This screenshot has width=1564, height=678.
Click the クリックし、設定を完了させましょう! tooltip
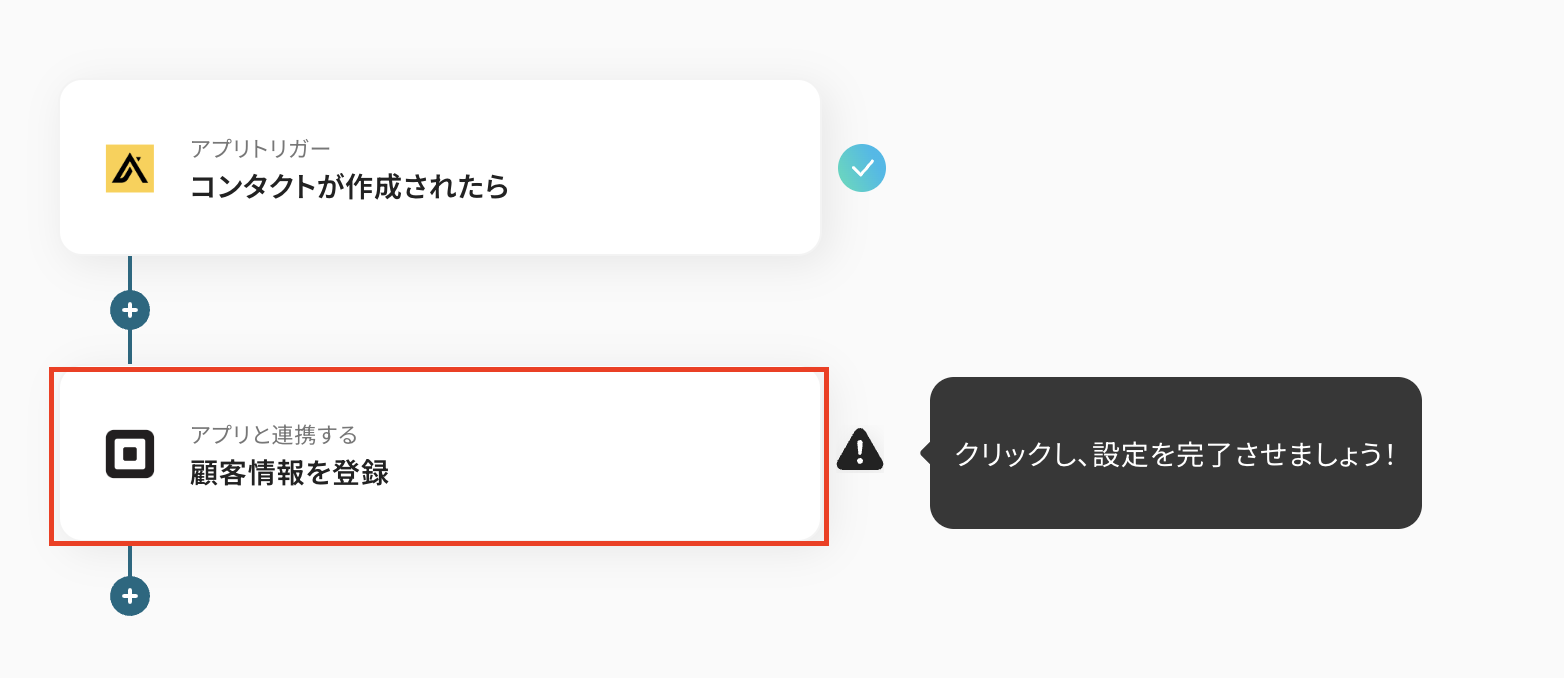[x=1175, y=454]
